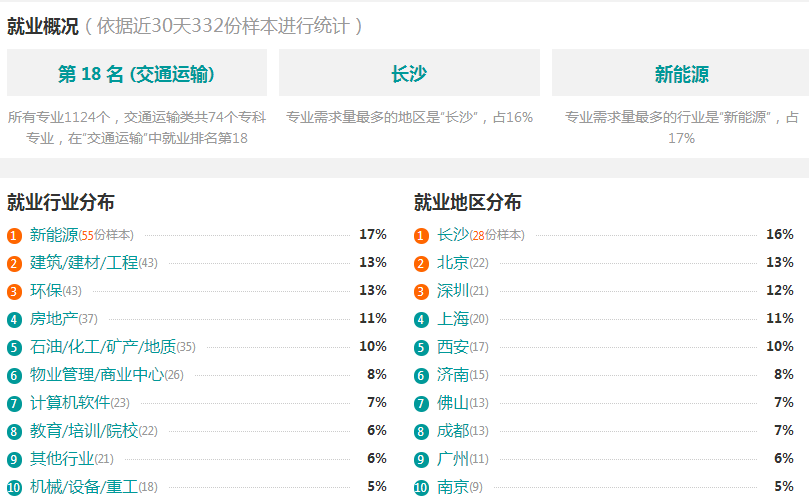Click the 就业概况 section heading
Viewport: 809px width, 504px height.
pos(42,26)
